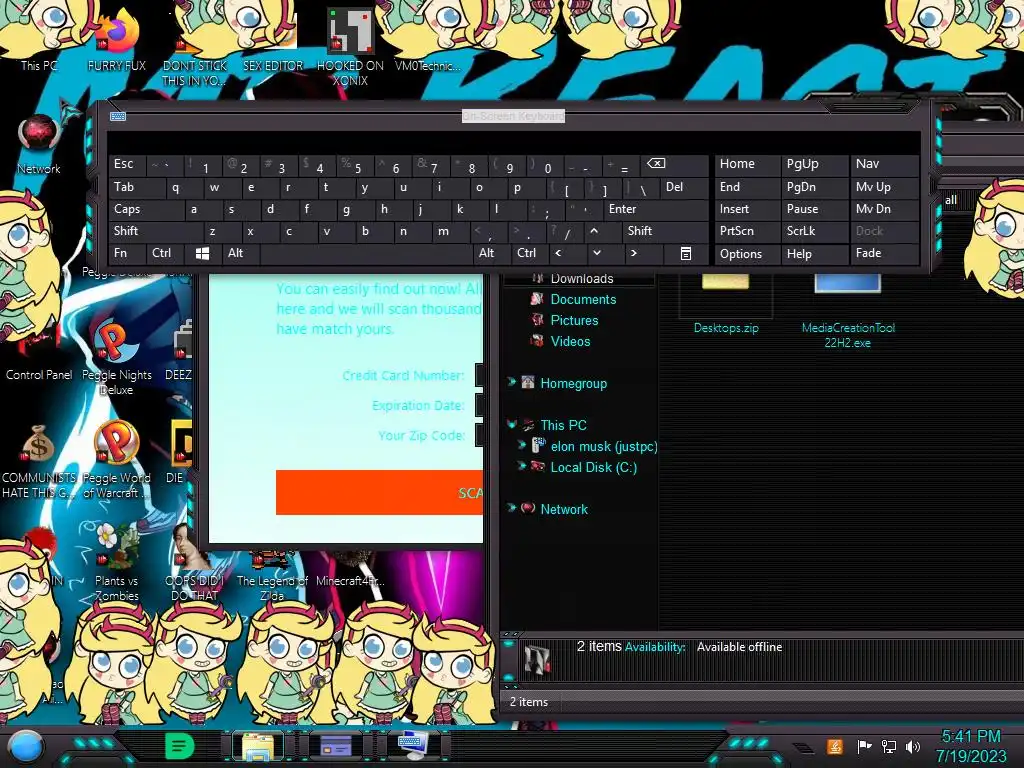The height and width of the screenshot is (768, 1024).
Task: Click the Fade key on keyboard
Action: (x=884, y=253)
